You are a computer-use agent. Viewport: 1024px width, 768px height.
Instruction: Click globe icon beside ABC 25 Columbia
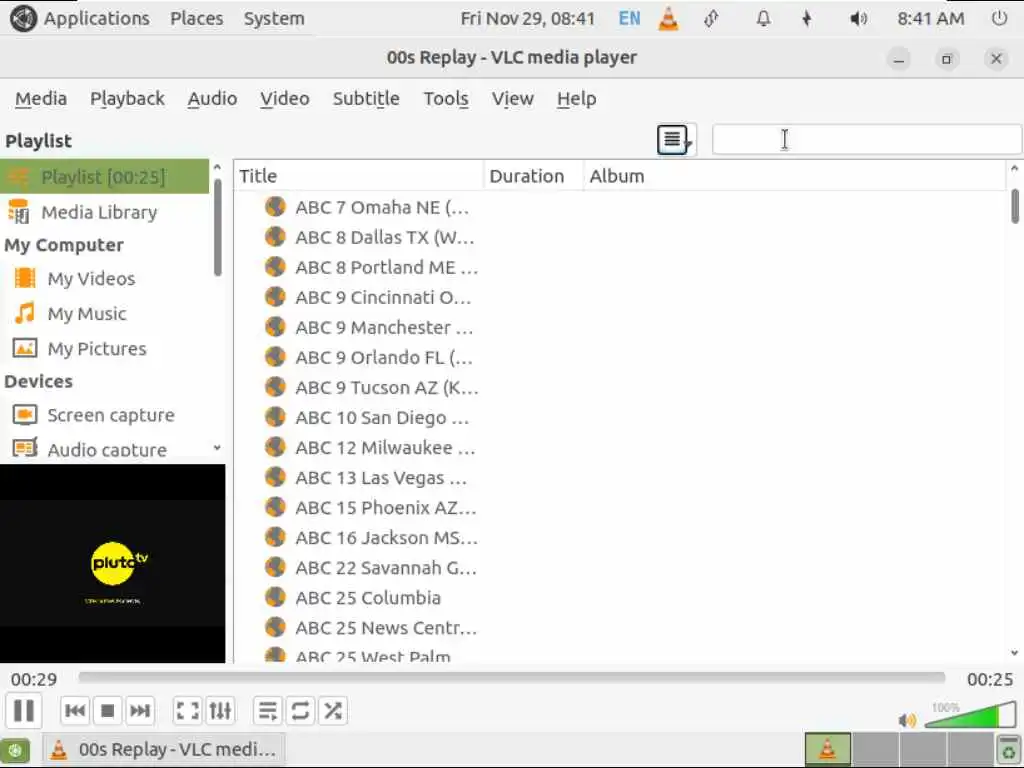click(276, 597)
